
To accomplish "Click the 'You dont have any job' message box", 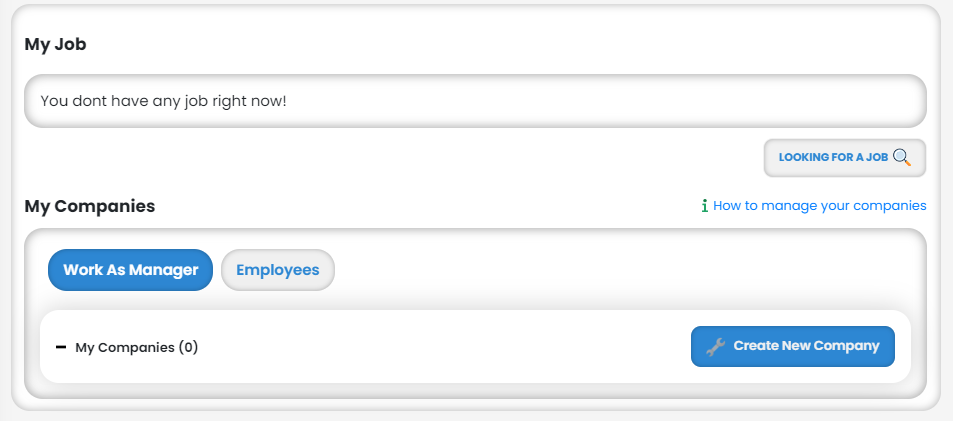I will coord(475,101).
